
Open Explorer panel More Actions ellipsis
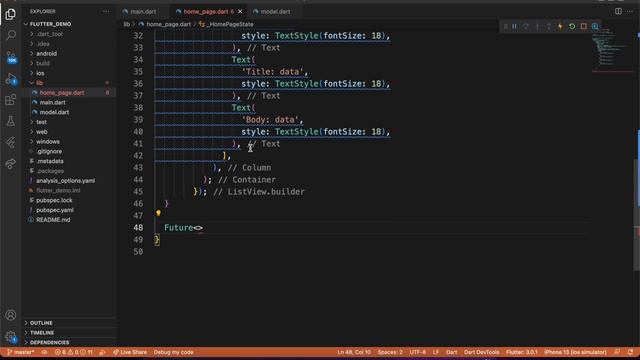click(106, 11)
